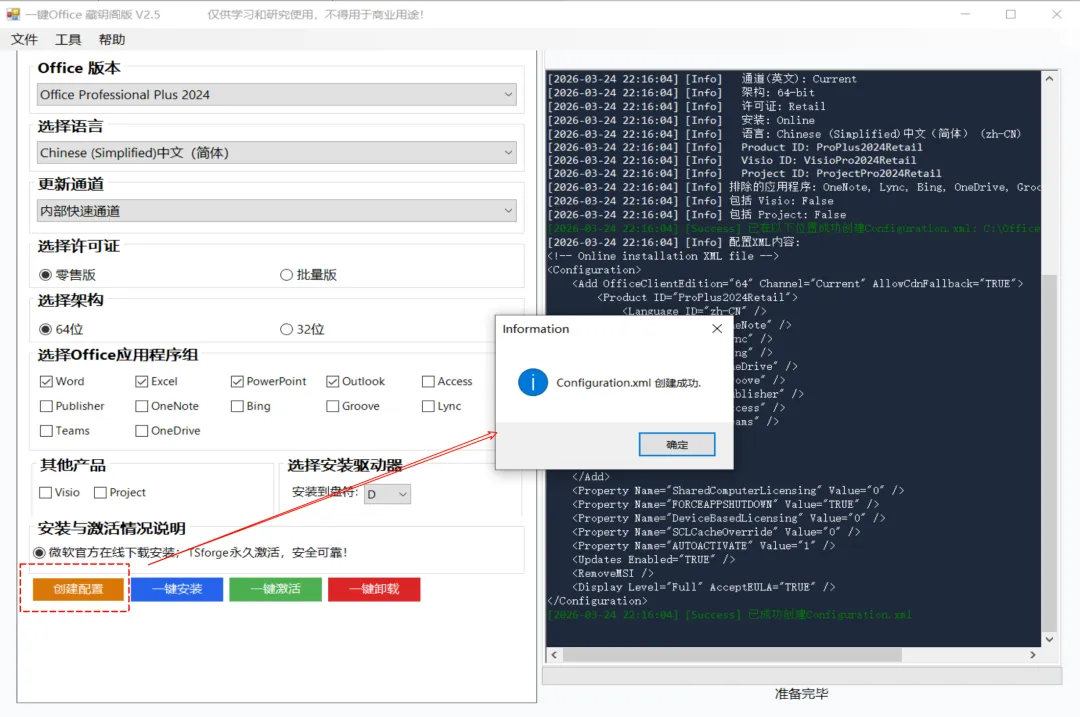The width and height of the screenshot is (1080, 717).
Task: Click the blue information icon in the dialog
Action: [533, 382]
